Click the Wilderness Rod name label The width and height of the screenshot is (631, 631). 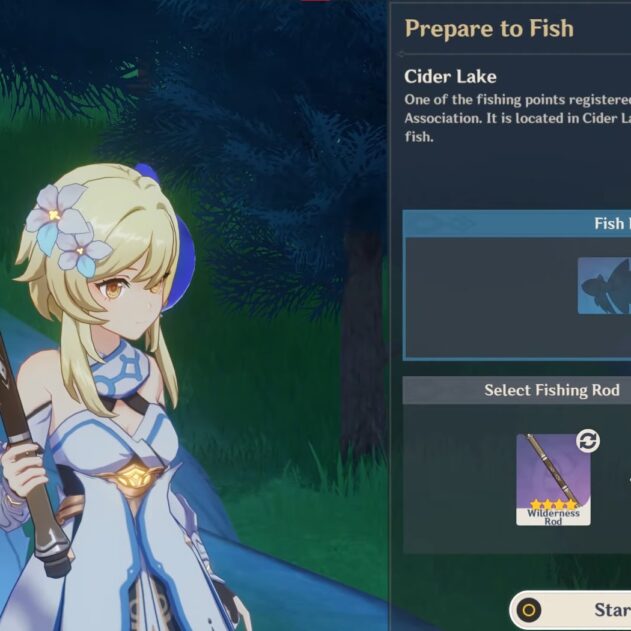553,517
